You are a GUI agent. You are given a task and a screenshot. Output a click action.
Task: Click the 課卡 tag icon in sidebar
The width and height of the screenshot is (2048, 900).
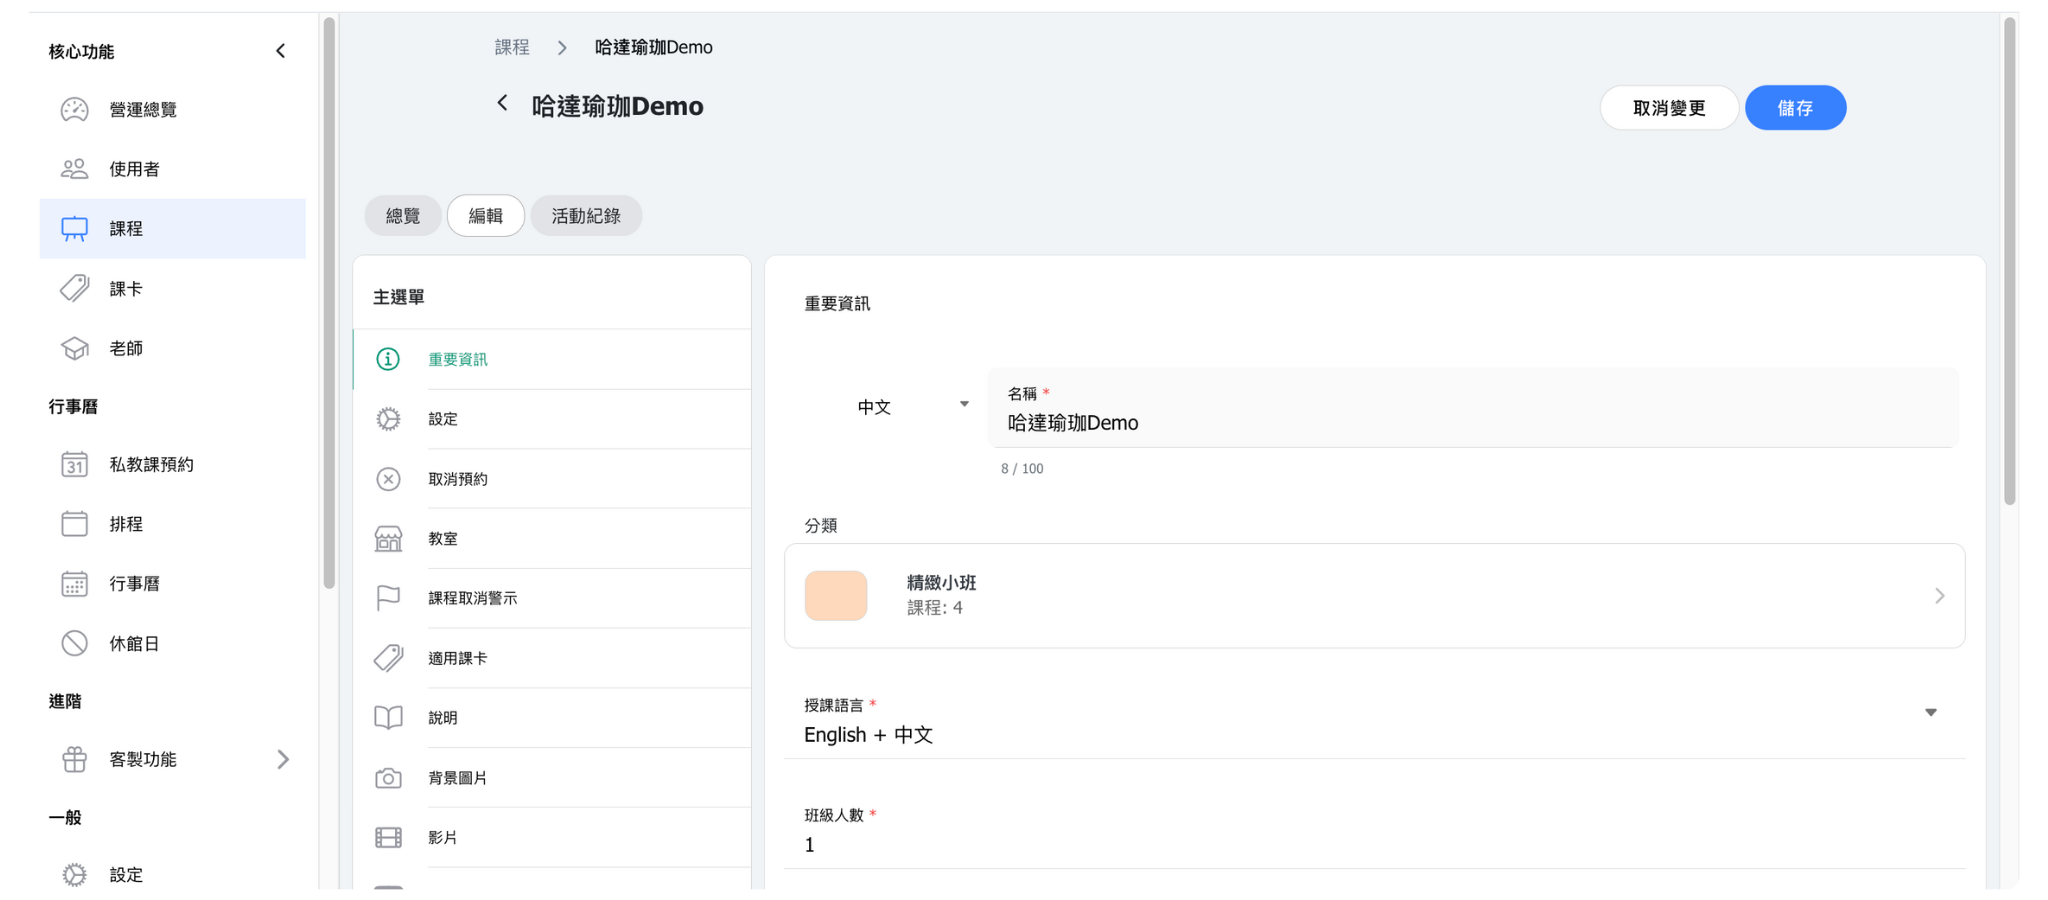pyautogui.click(x=75, y=289)
